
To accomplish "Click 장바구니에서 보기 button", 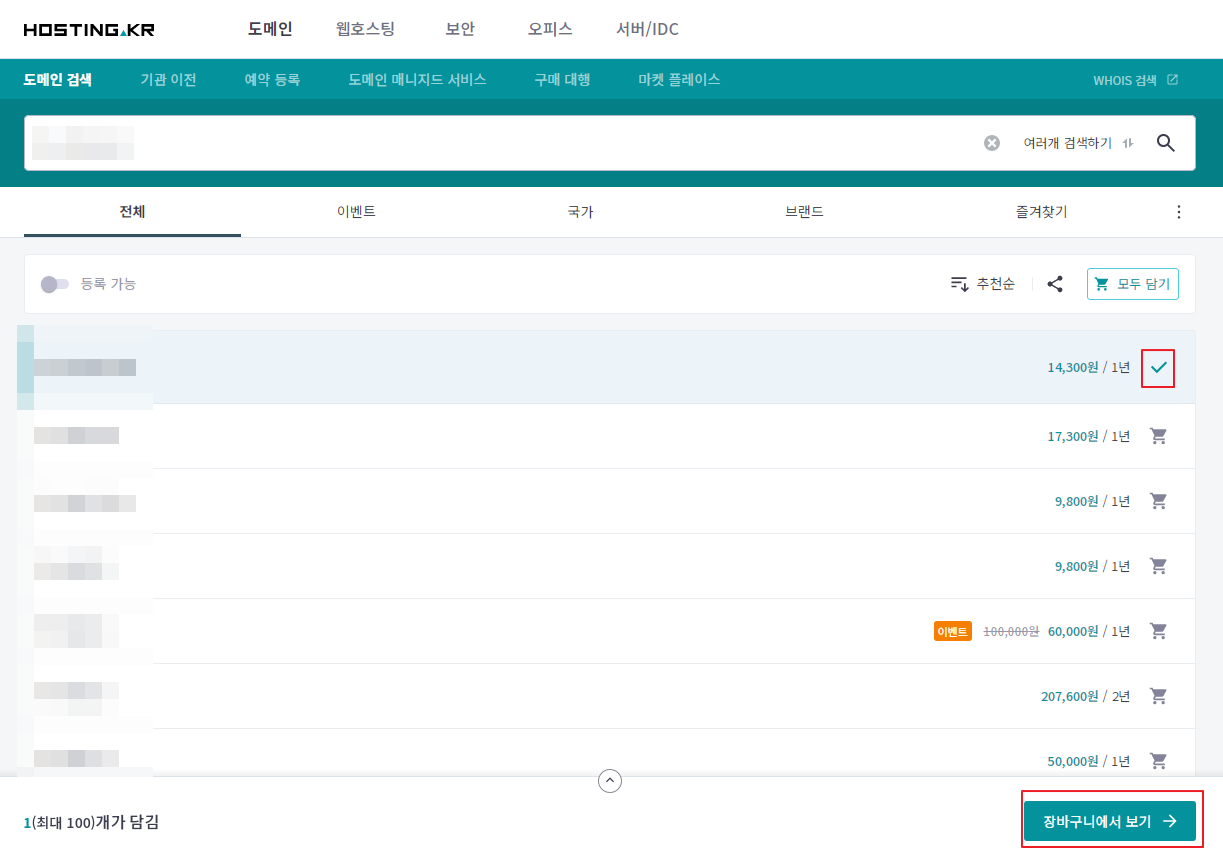I will [1110, 822].
